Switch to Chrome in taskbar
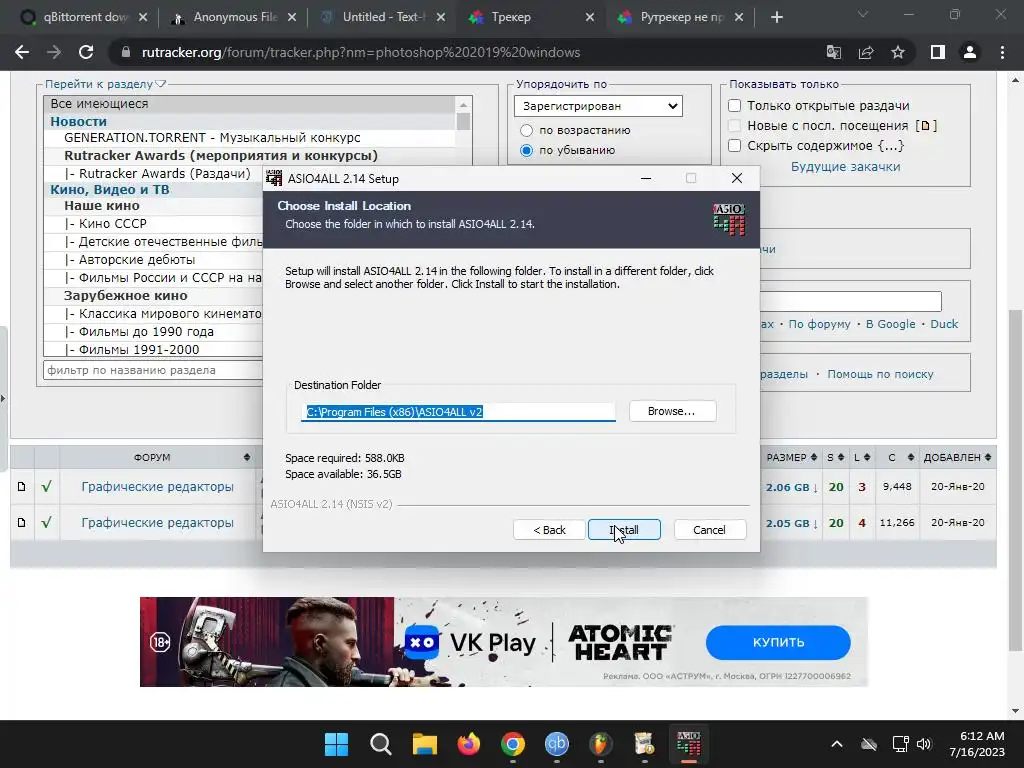Image resolution: width=1024 pixels, height=768 pixels. pos(513,744)
